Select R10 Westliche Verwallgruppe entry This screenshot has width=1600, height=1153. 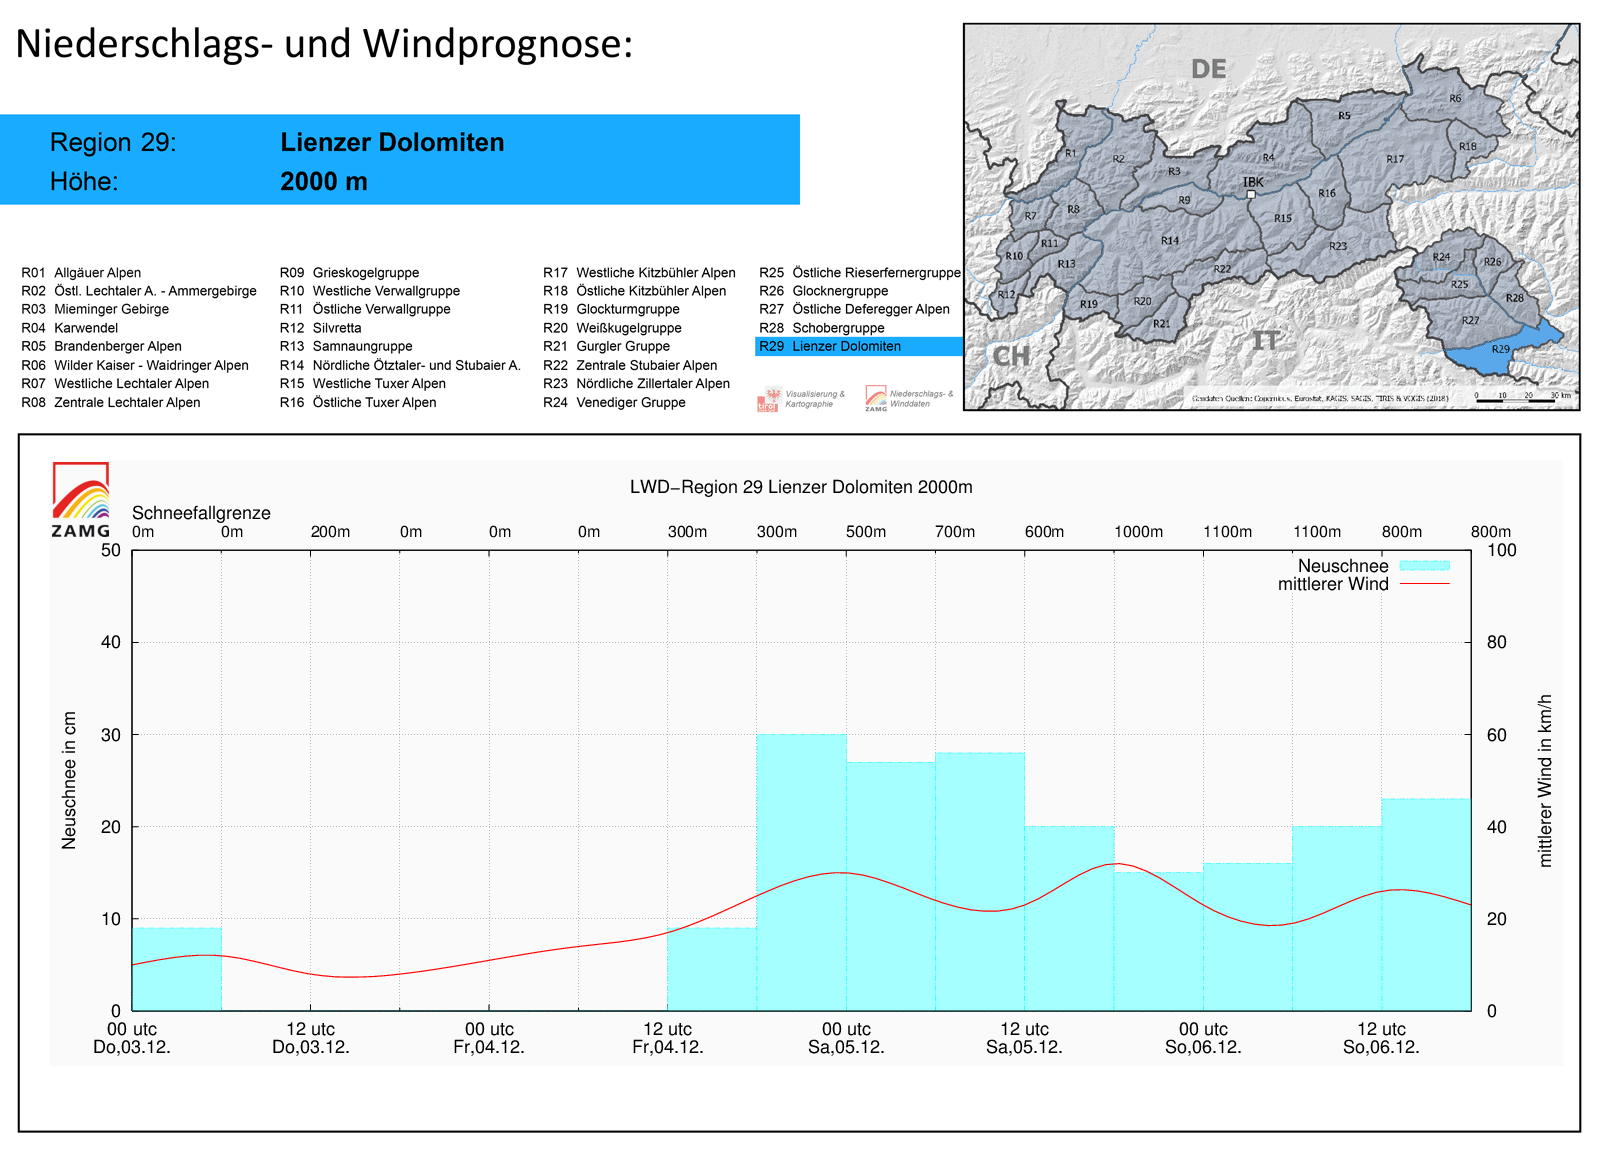(370, 291)
